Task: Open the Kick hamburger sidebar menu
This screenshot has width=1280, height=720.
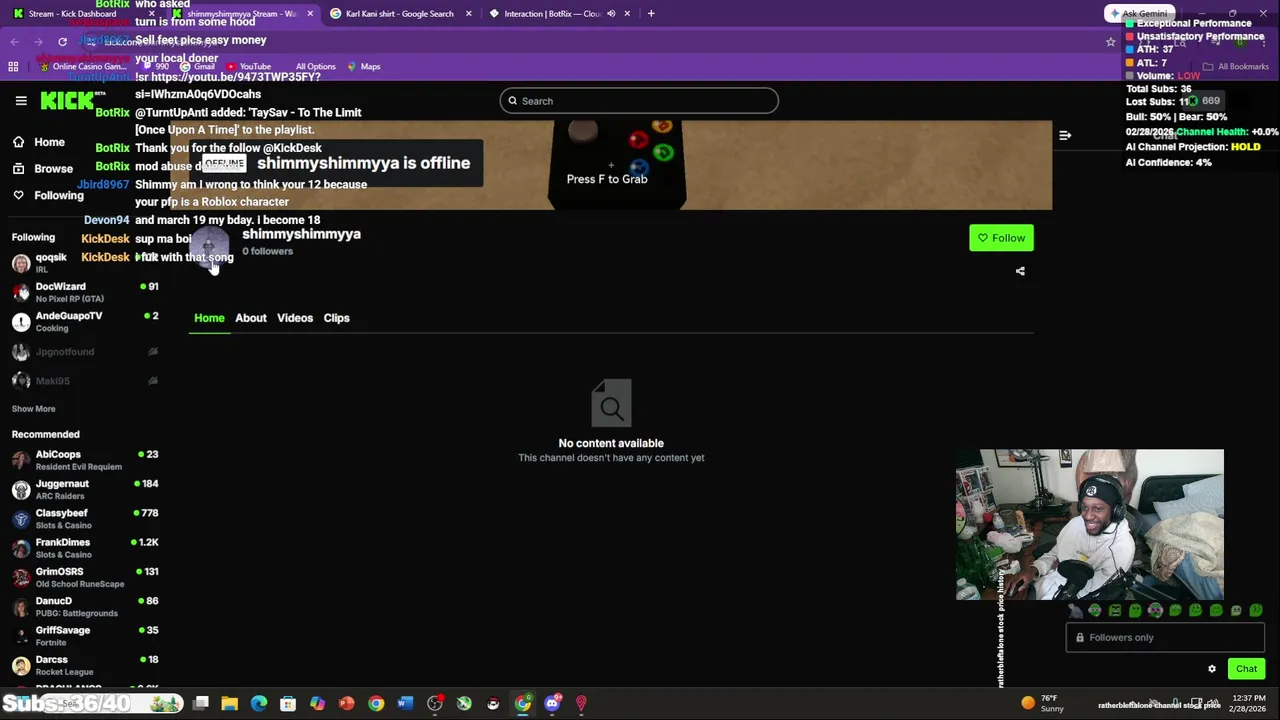Action: tap(21, 101)
